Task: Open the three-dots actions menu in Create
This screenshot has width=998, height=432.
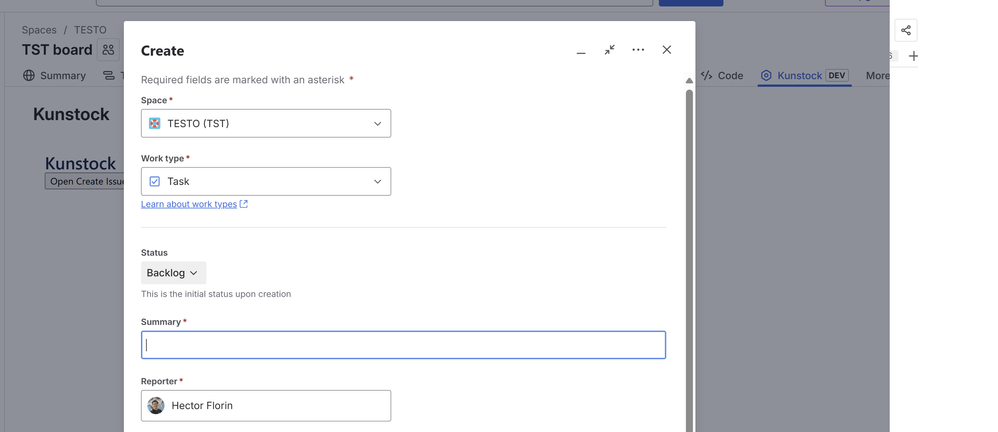Action: [638, 50]
